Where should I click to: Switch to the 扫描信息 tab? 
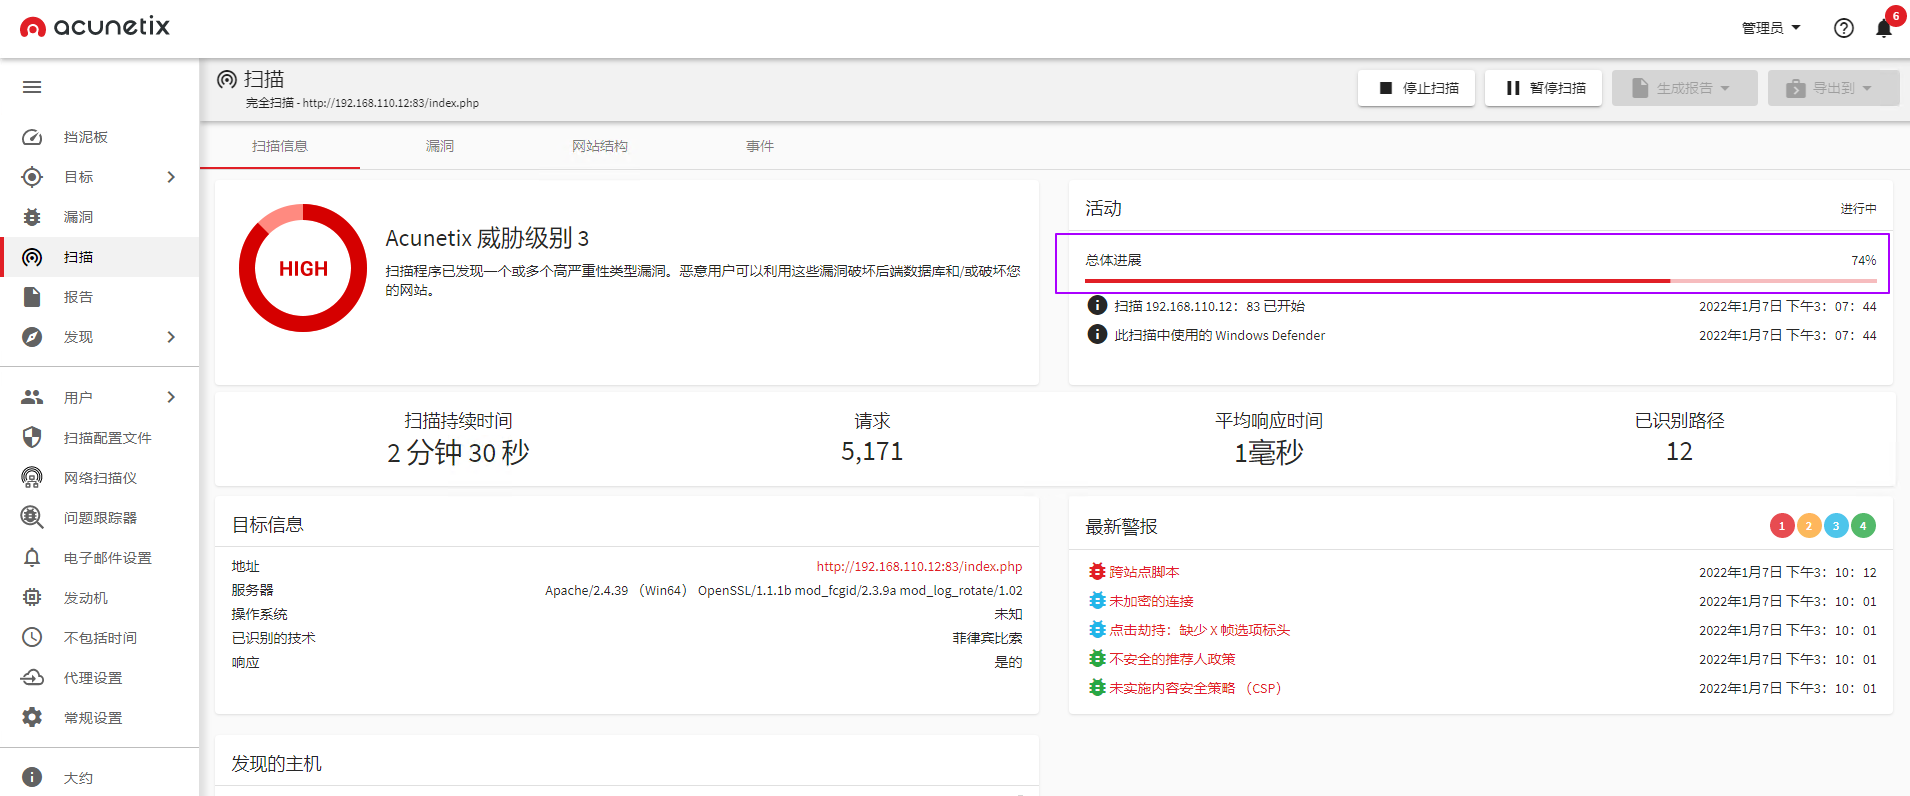[280, 146]
